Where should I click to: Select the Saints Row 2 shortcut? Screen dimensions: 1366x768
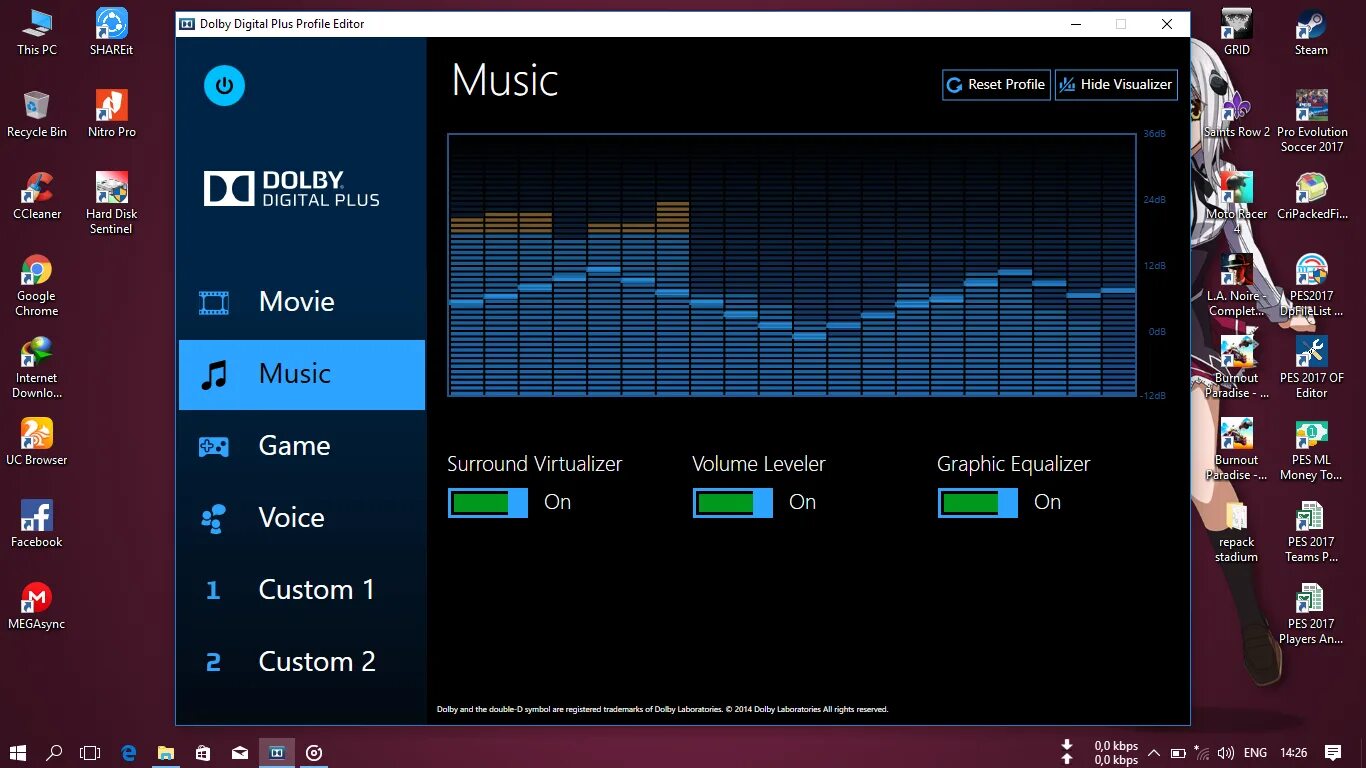pos(1237,114)
